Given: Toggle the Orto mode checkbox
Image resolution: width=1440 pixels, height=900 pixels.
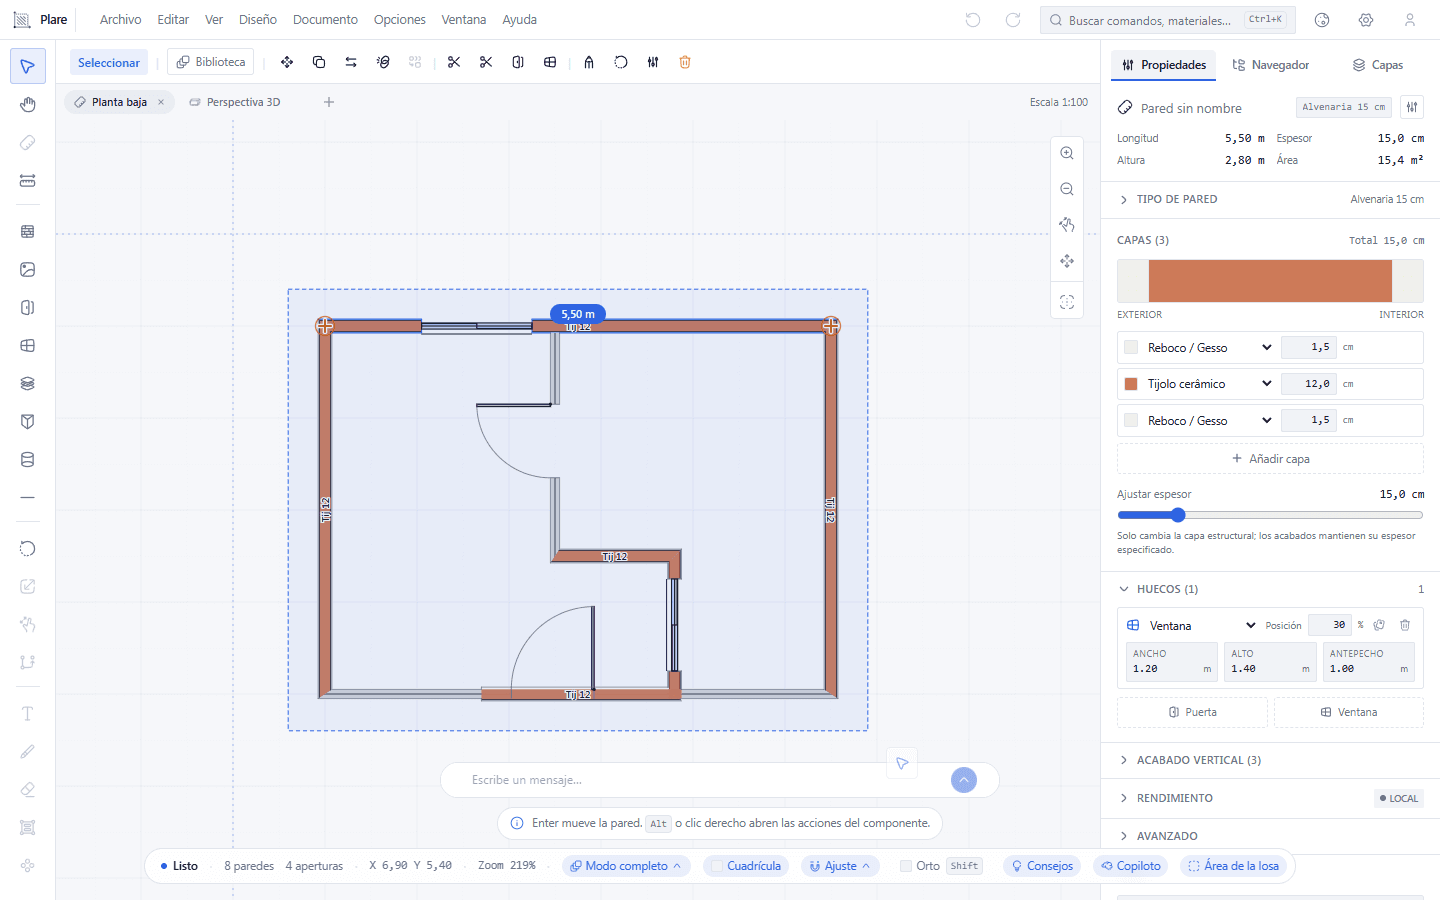Looking at the screenshot, I should point(906,866).
